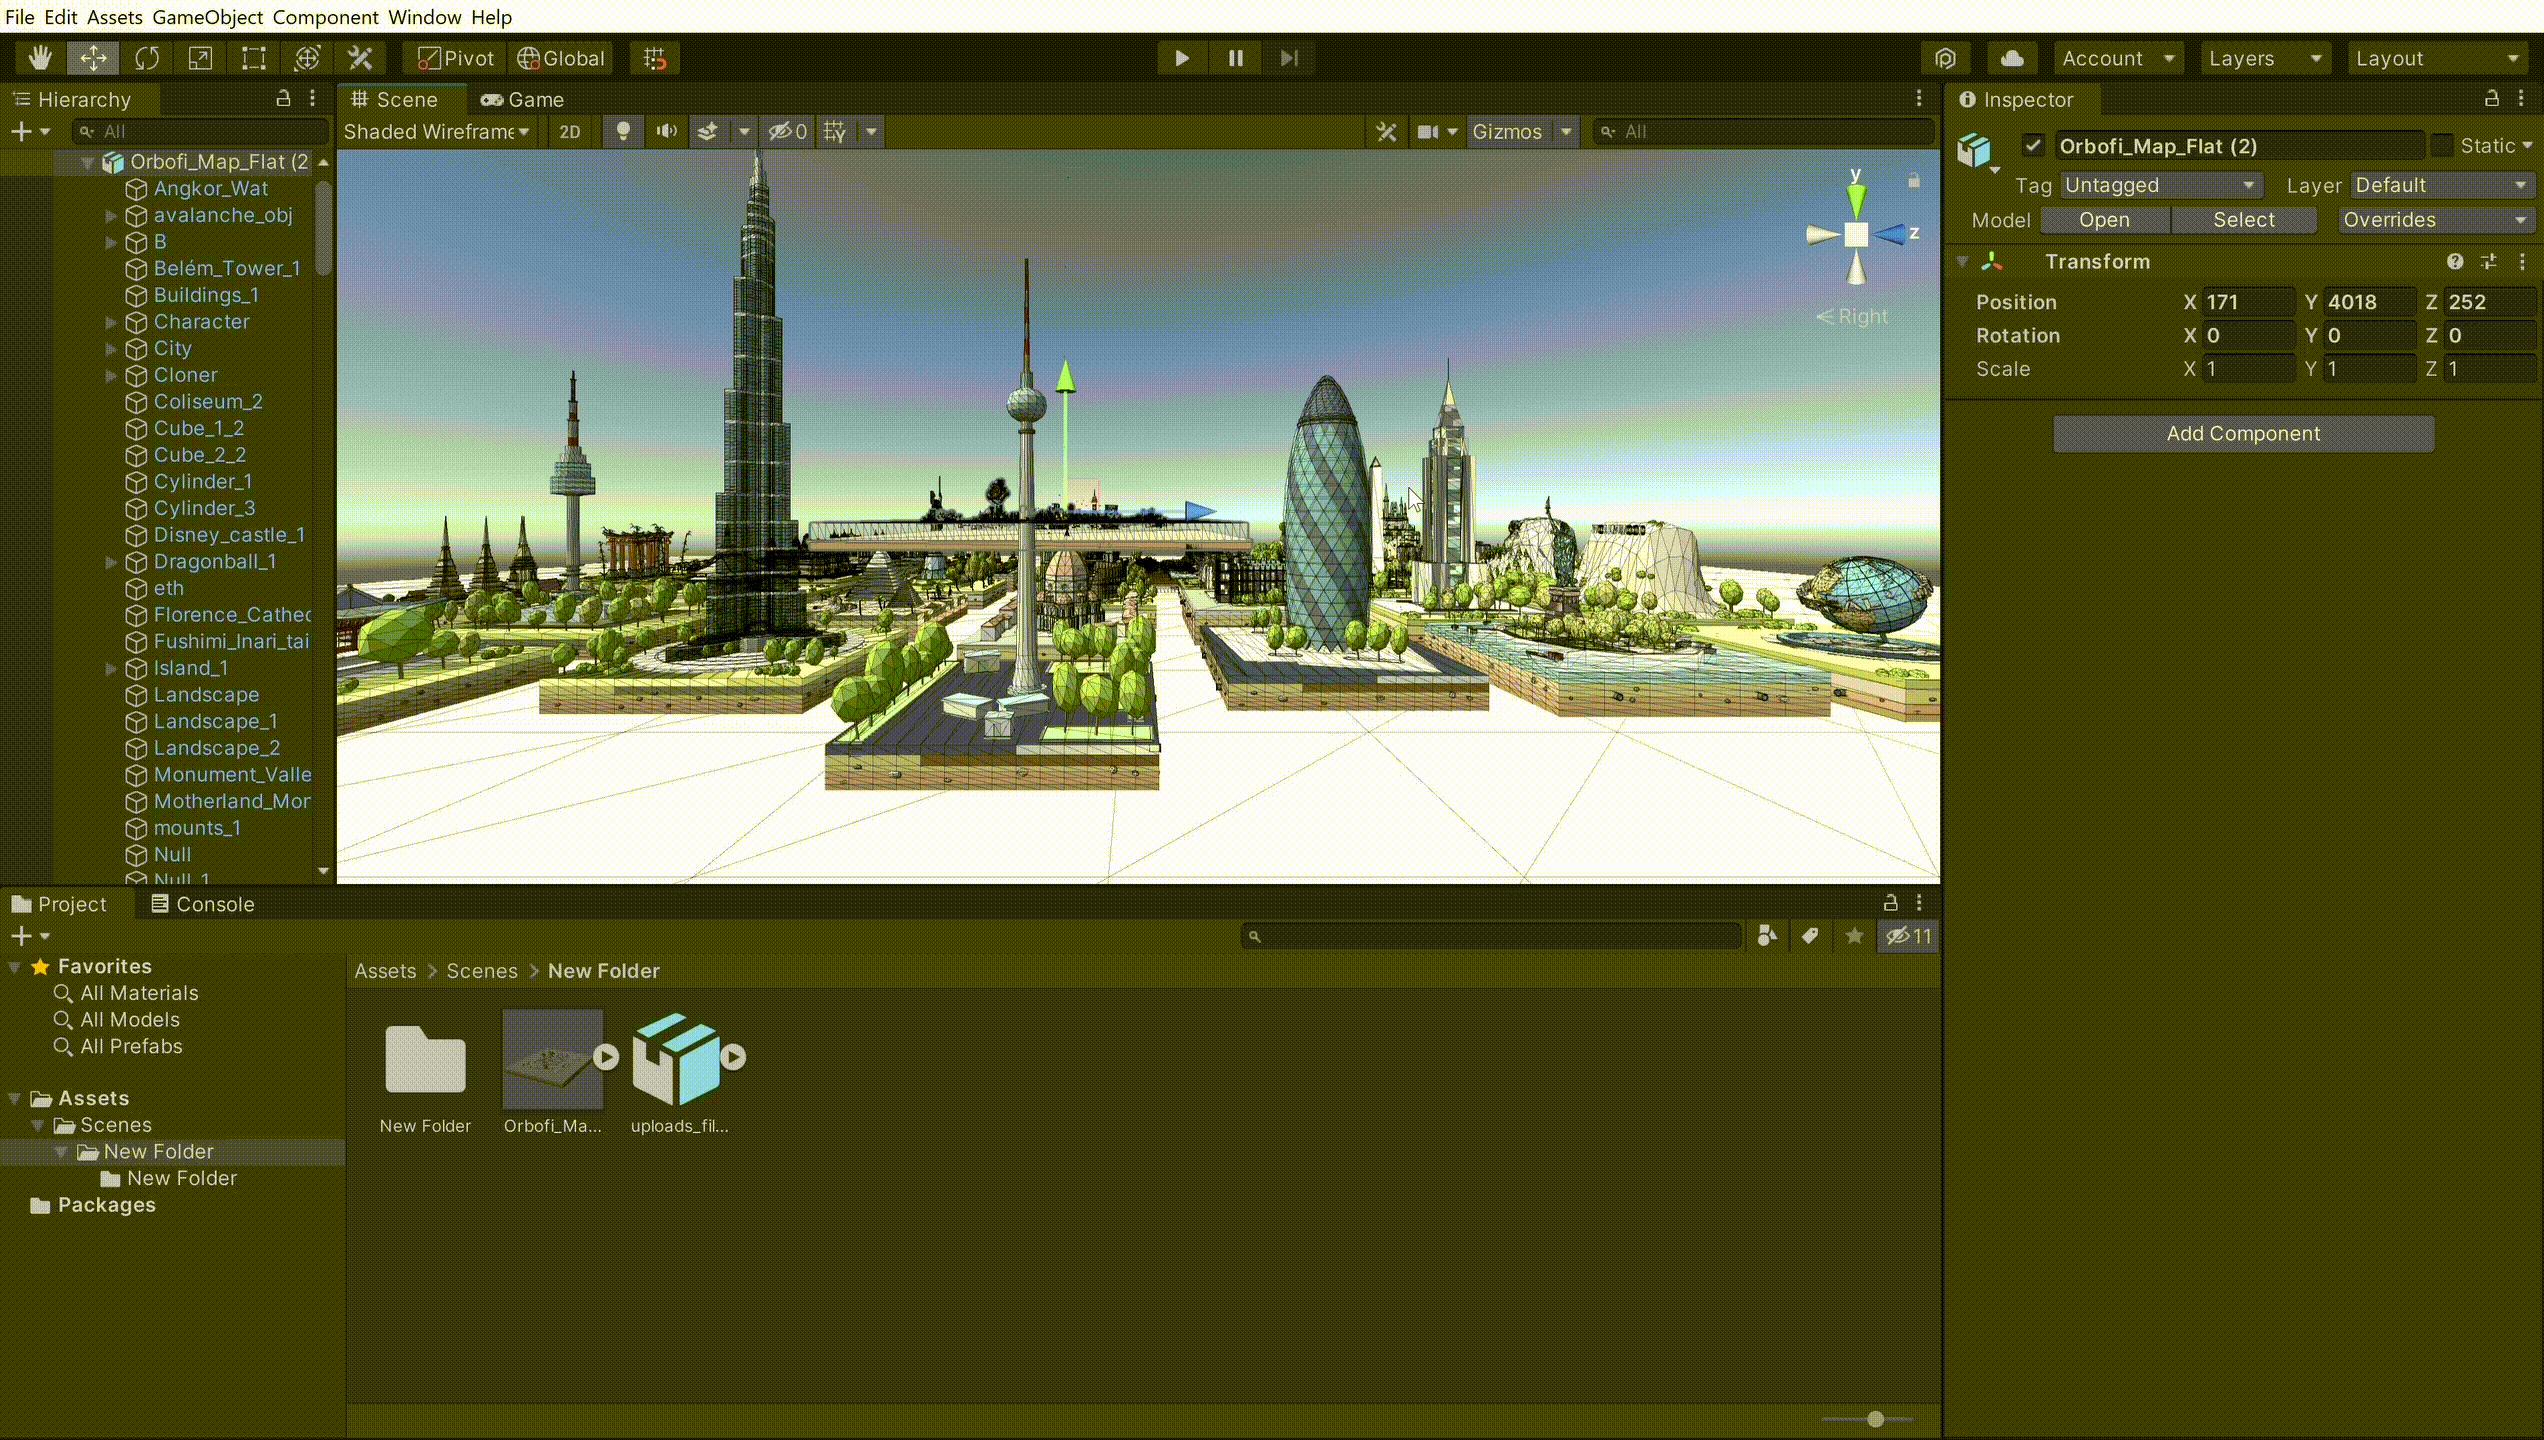Select the Scale tool
The width and height of the screenshot is (2544, 1440).
tap(200, 58)
